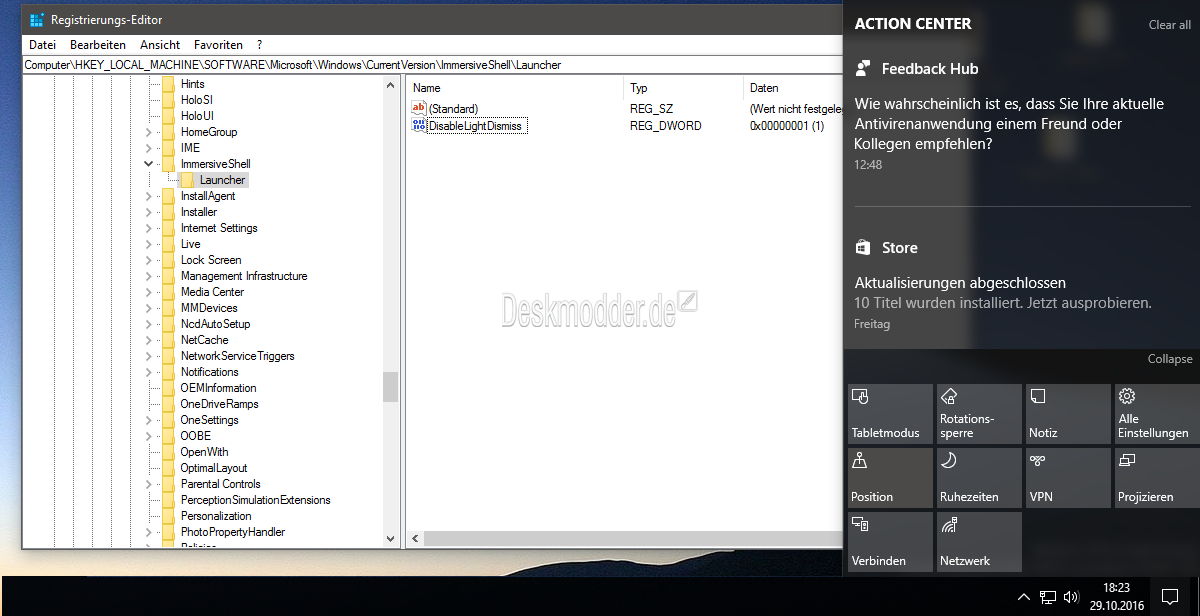The width and height of the screenshot is (1200, 616).
Task: Click the (Standard) string value icon
Action: 419,108
